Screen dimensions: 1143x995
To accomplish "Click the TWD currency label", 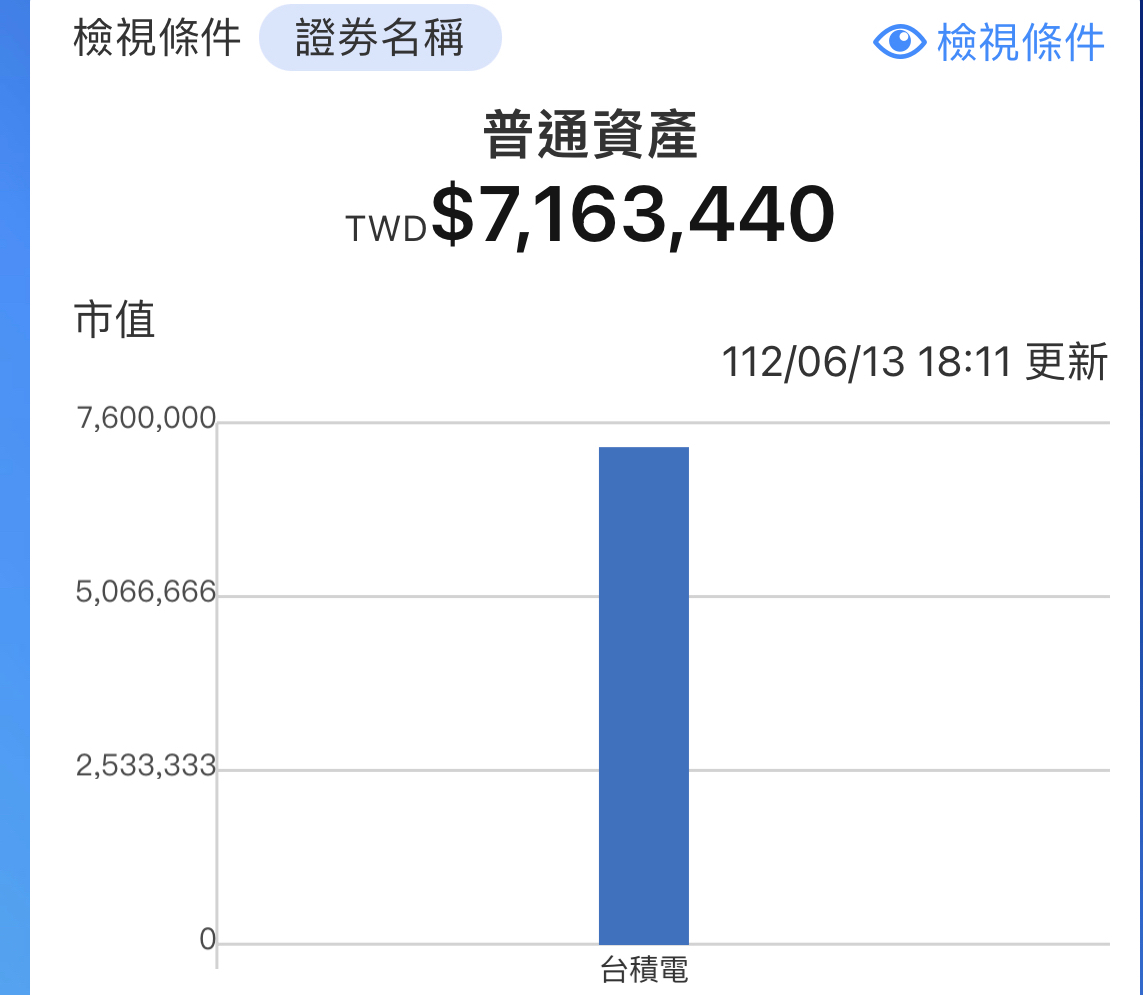I will [386, 229].
